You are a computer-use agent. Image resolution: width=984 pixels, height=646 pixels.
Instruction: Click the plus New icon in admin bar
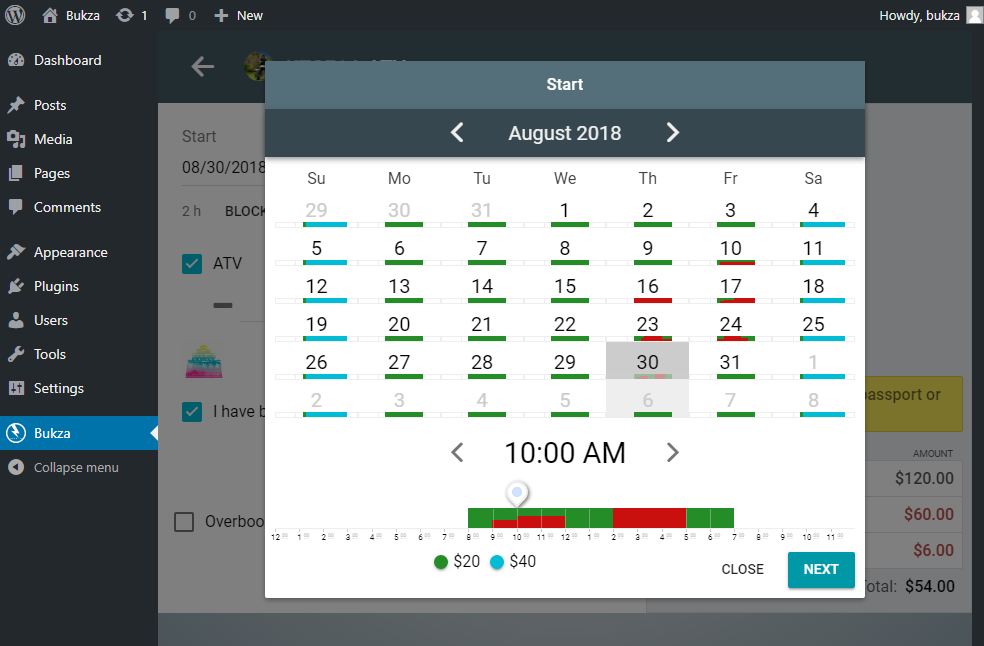click(221, 15)
